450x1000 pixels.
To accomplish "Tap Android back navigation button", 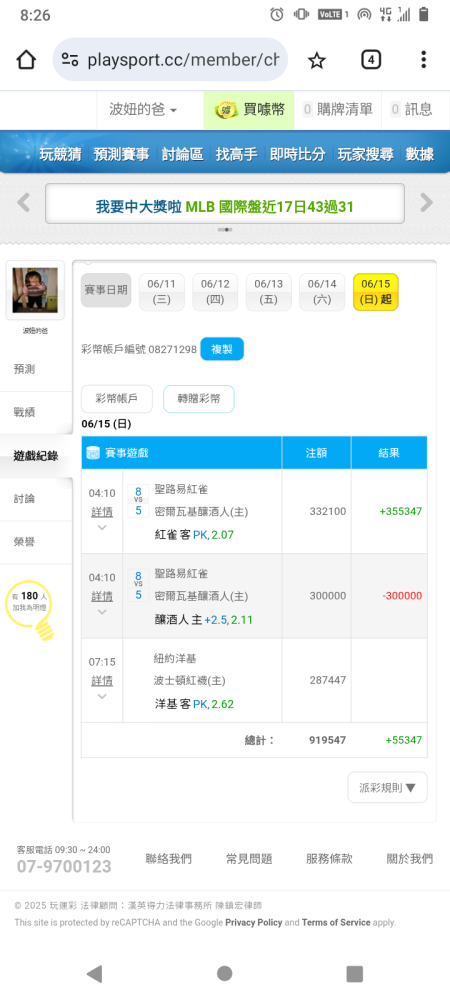I will click(94, 973).
